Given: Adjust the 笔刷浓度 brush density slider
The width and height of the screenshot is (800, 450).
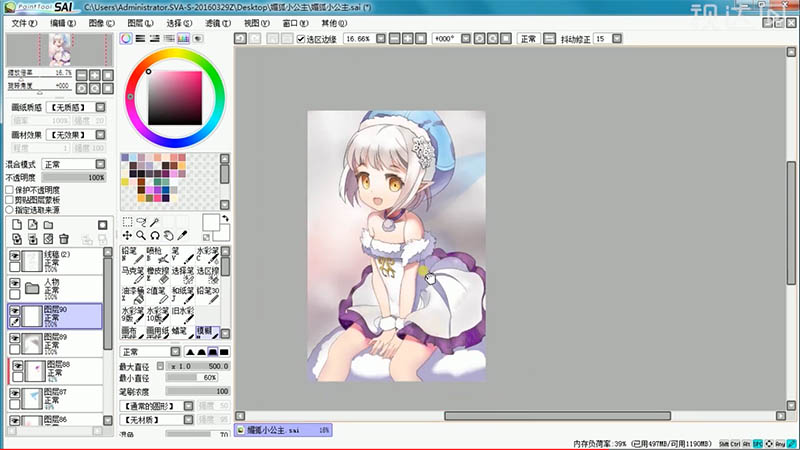Looking at the screenshot, I should click(x=198, y=391).
